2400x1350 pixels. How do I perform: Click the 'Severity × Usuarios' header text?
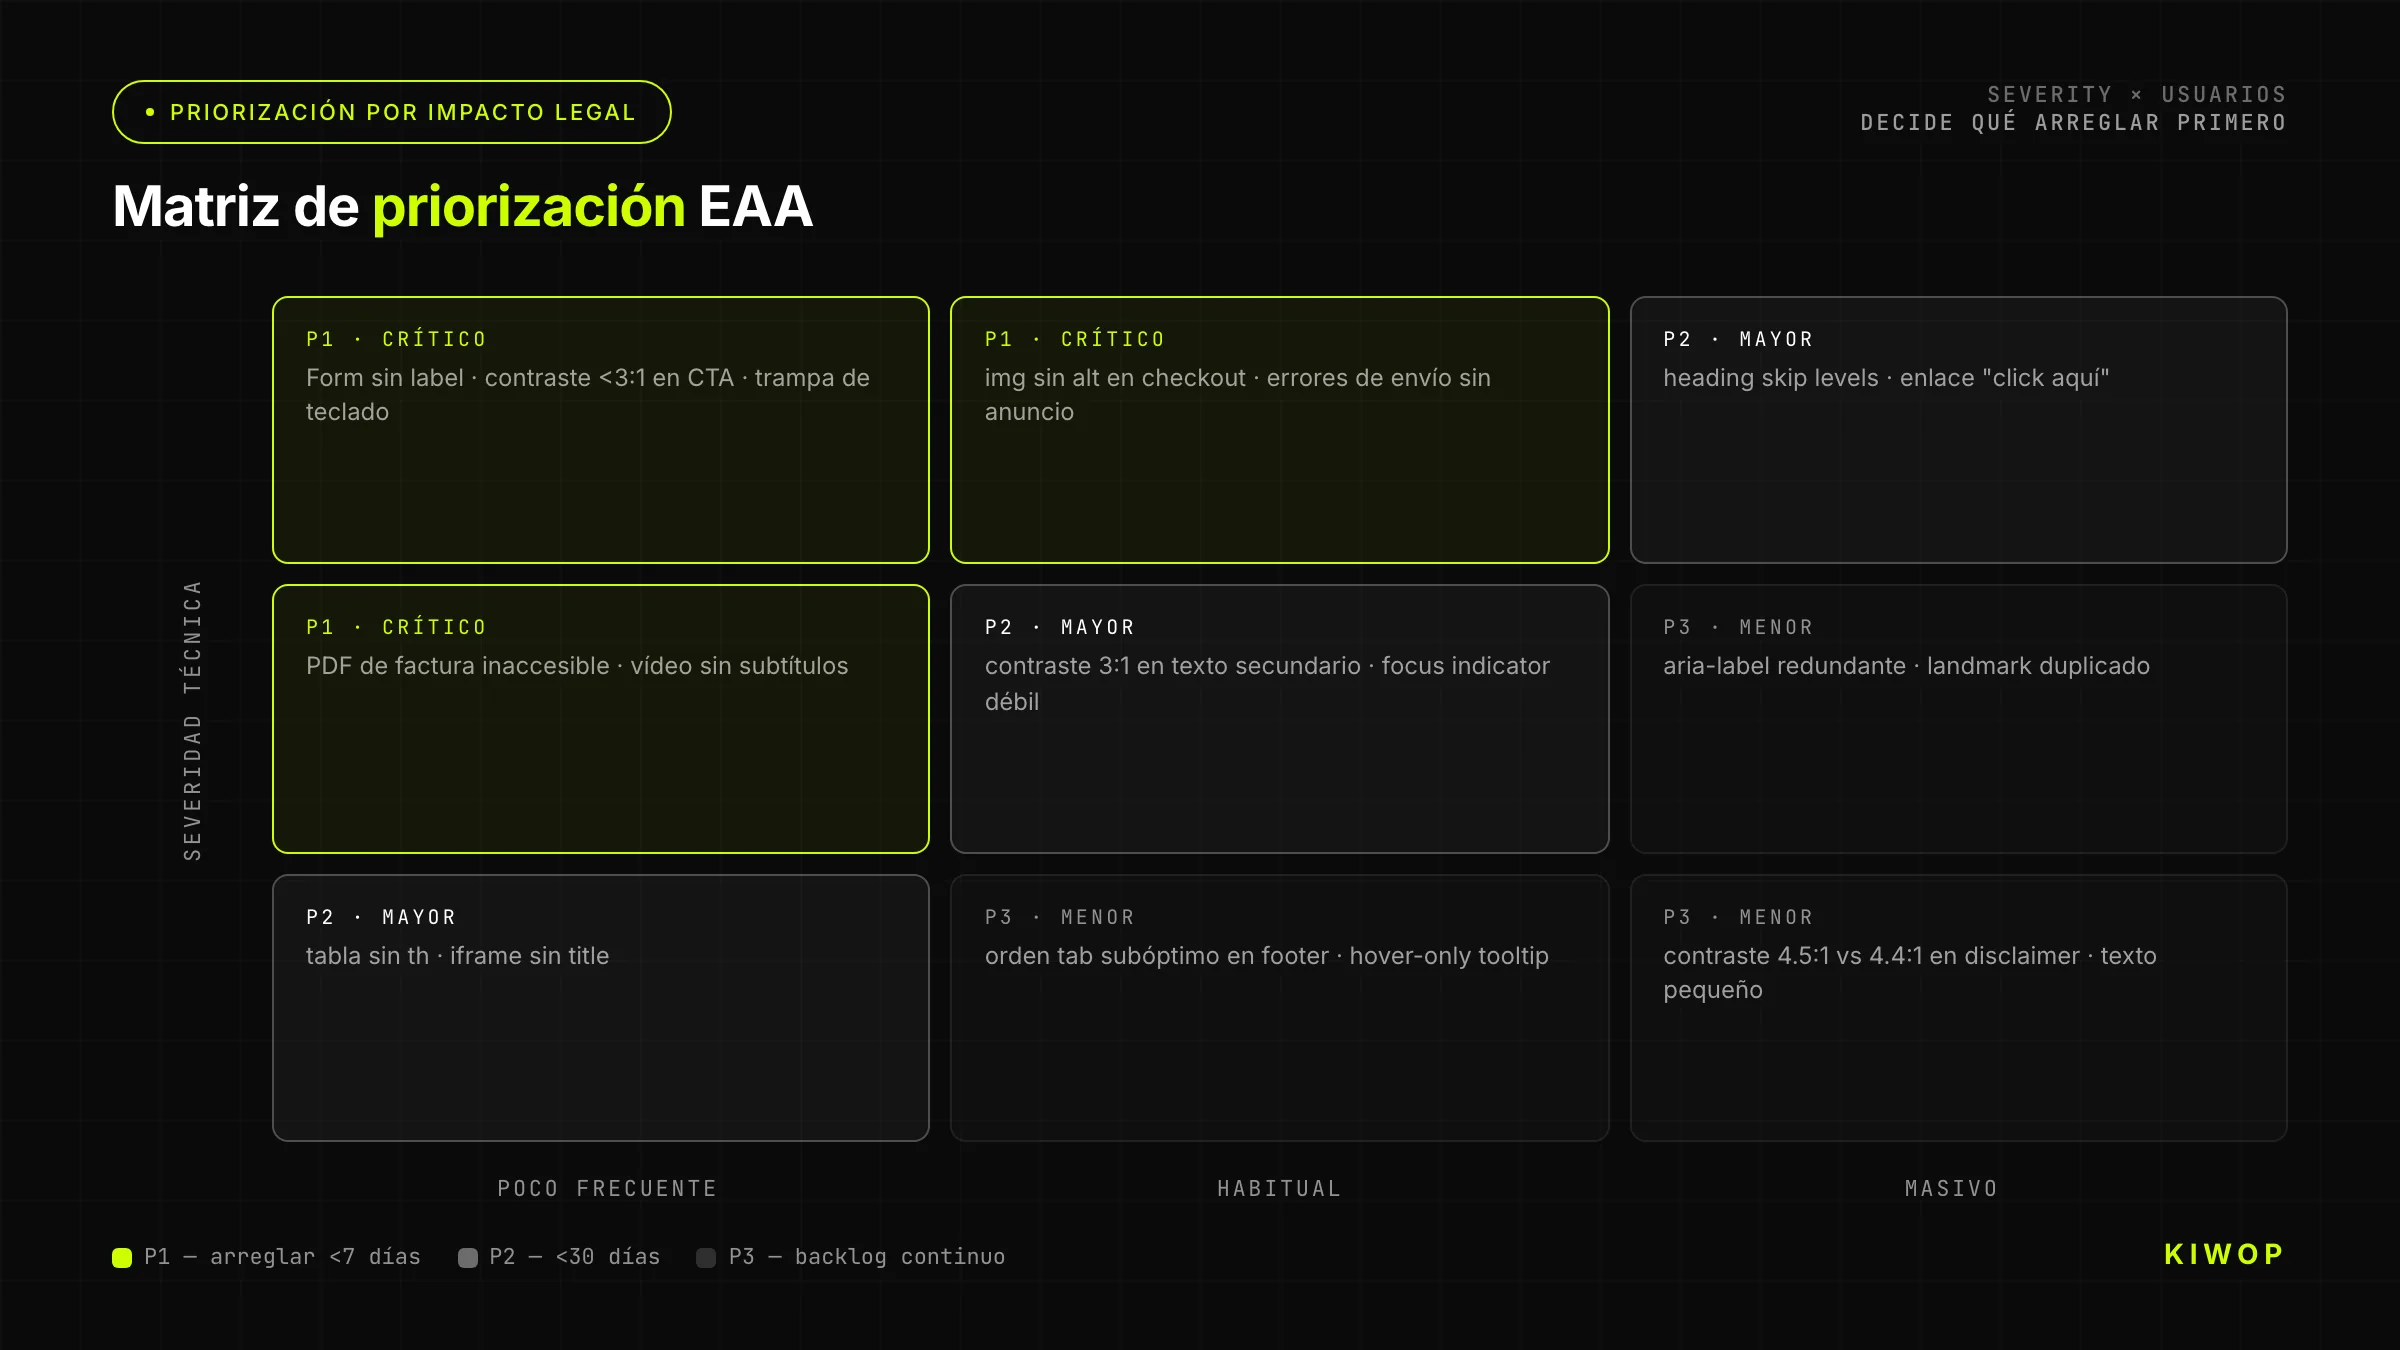pos(2136,94)
